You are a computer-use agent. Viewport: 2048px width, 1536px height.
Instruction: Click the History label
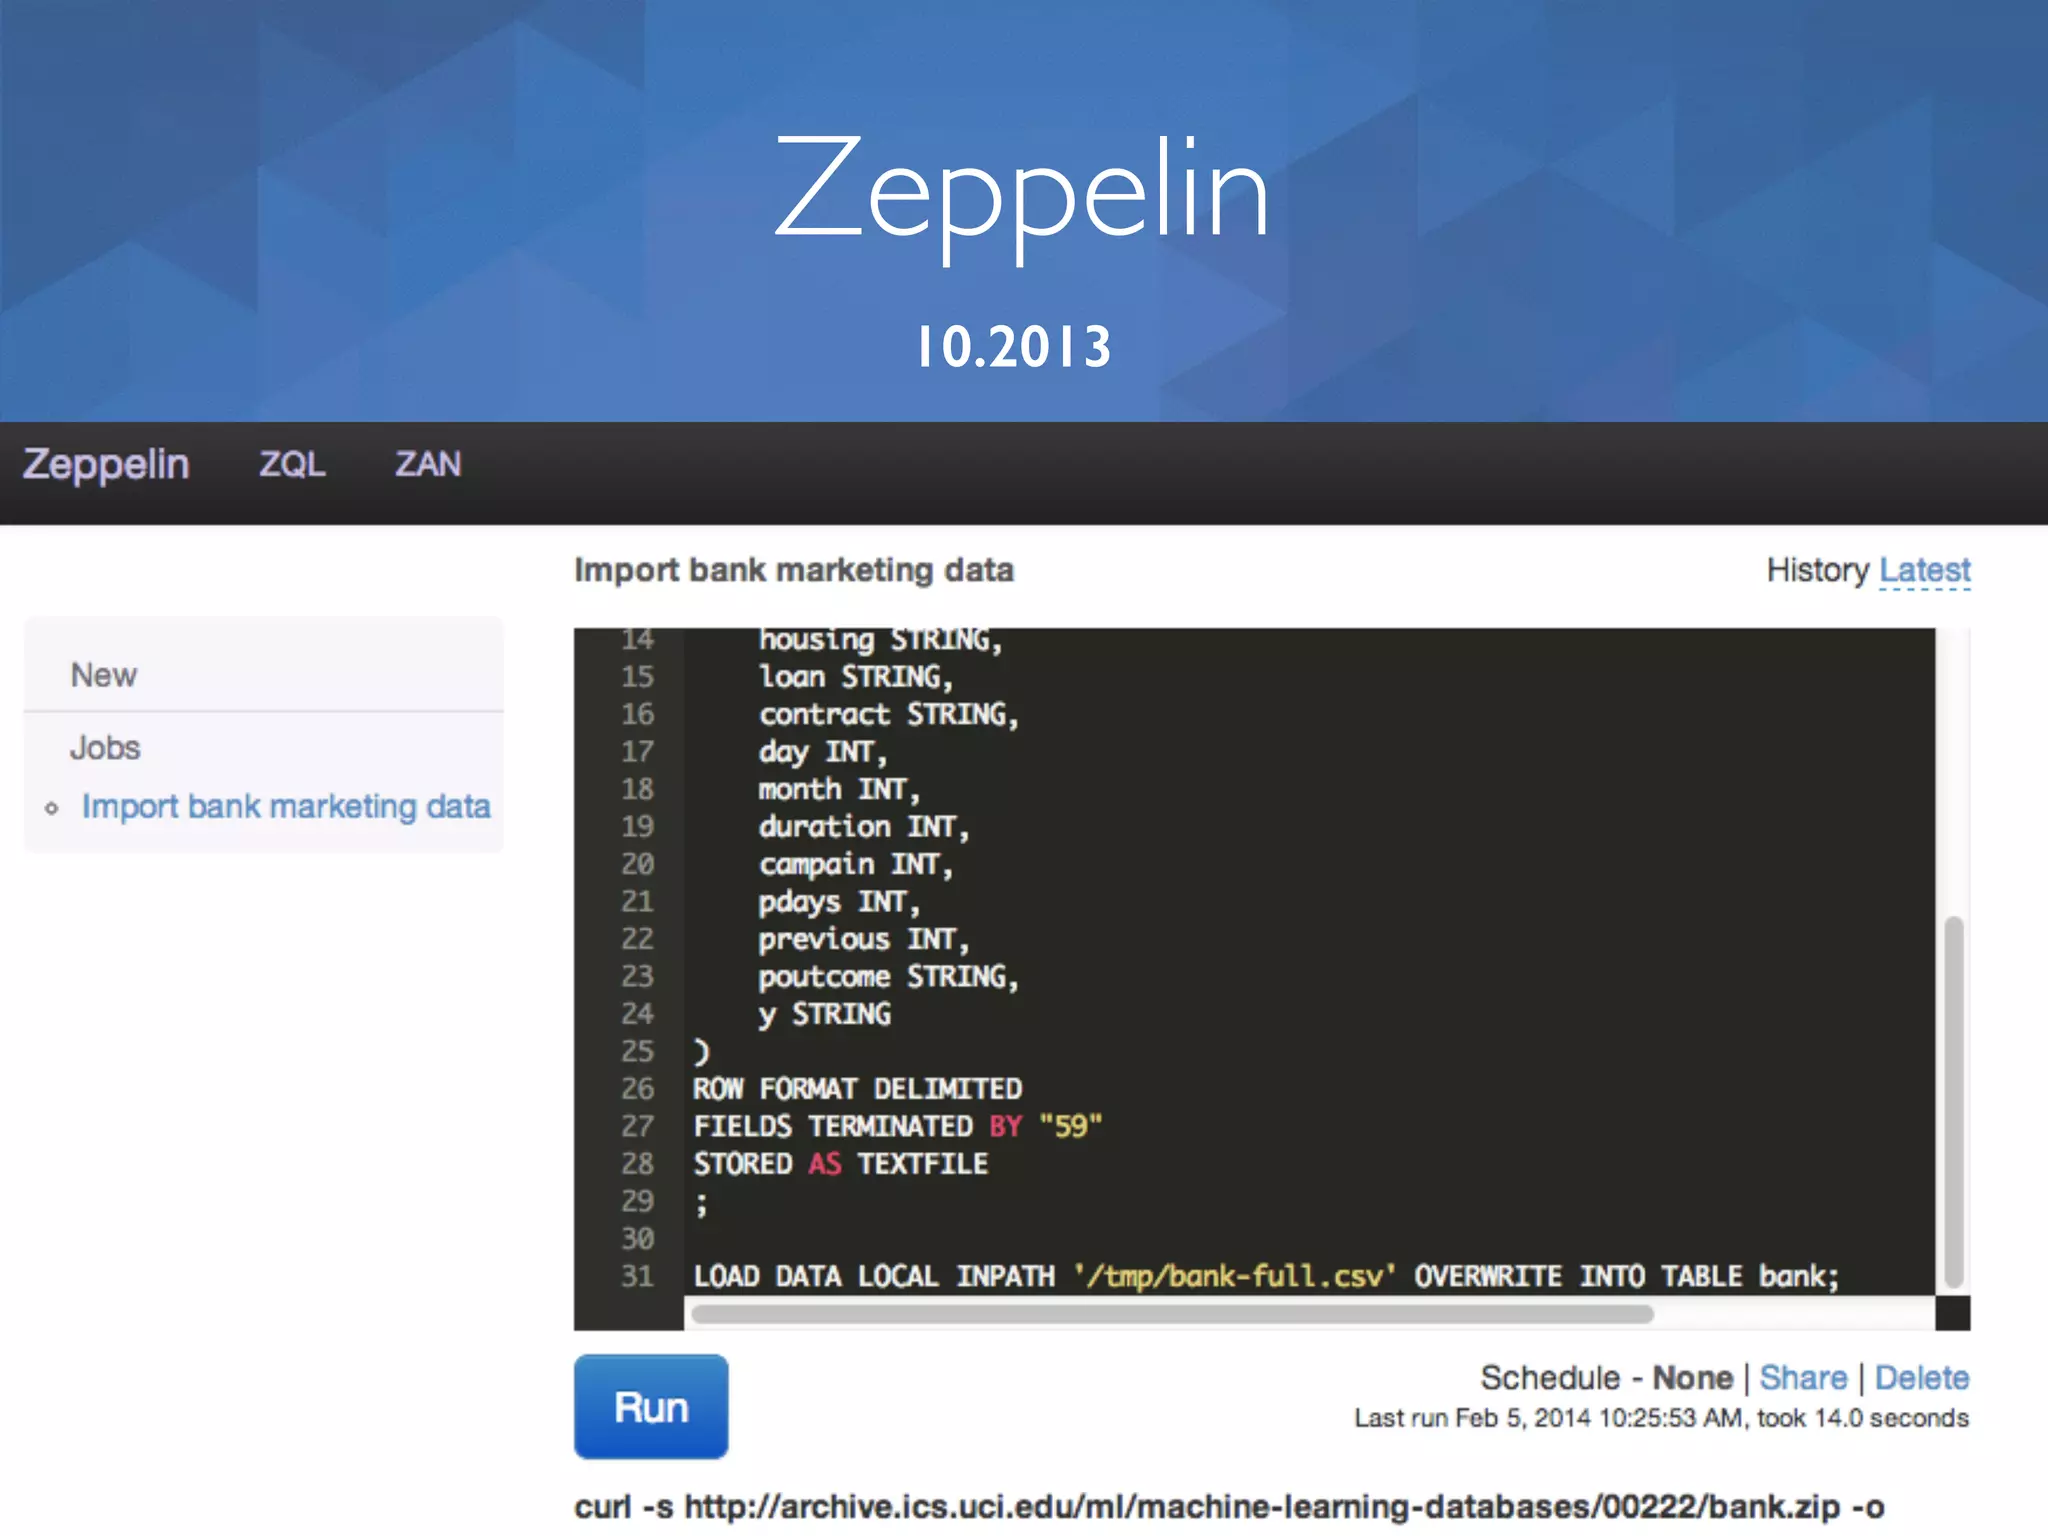[x=1817, y=570]
